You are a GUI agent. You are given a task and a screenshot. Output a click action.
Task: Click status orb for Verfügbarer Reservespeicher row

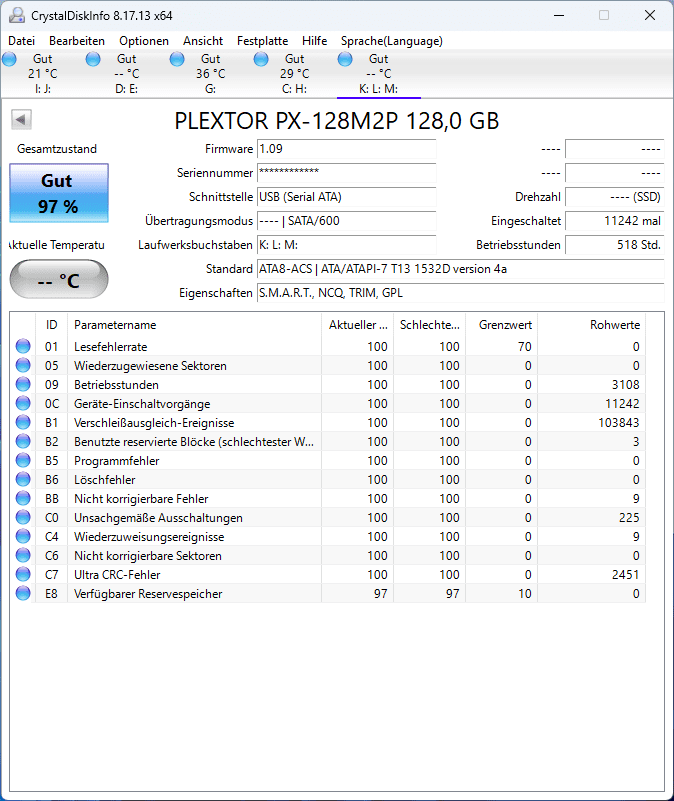tap(23, 593)
